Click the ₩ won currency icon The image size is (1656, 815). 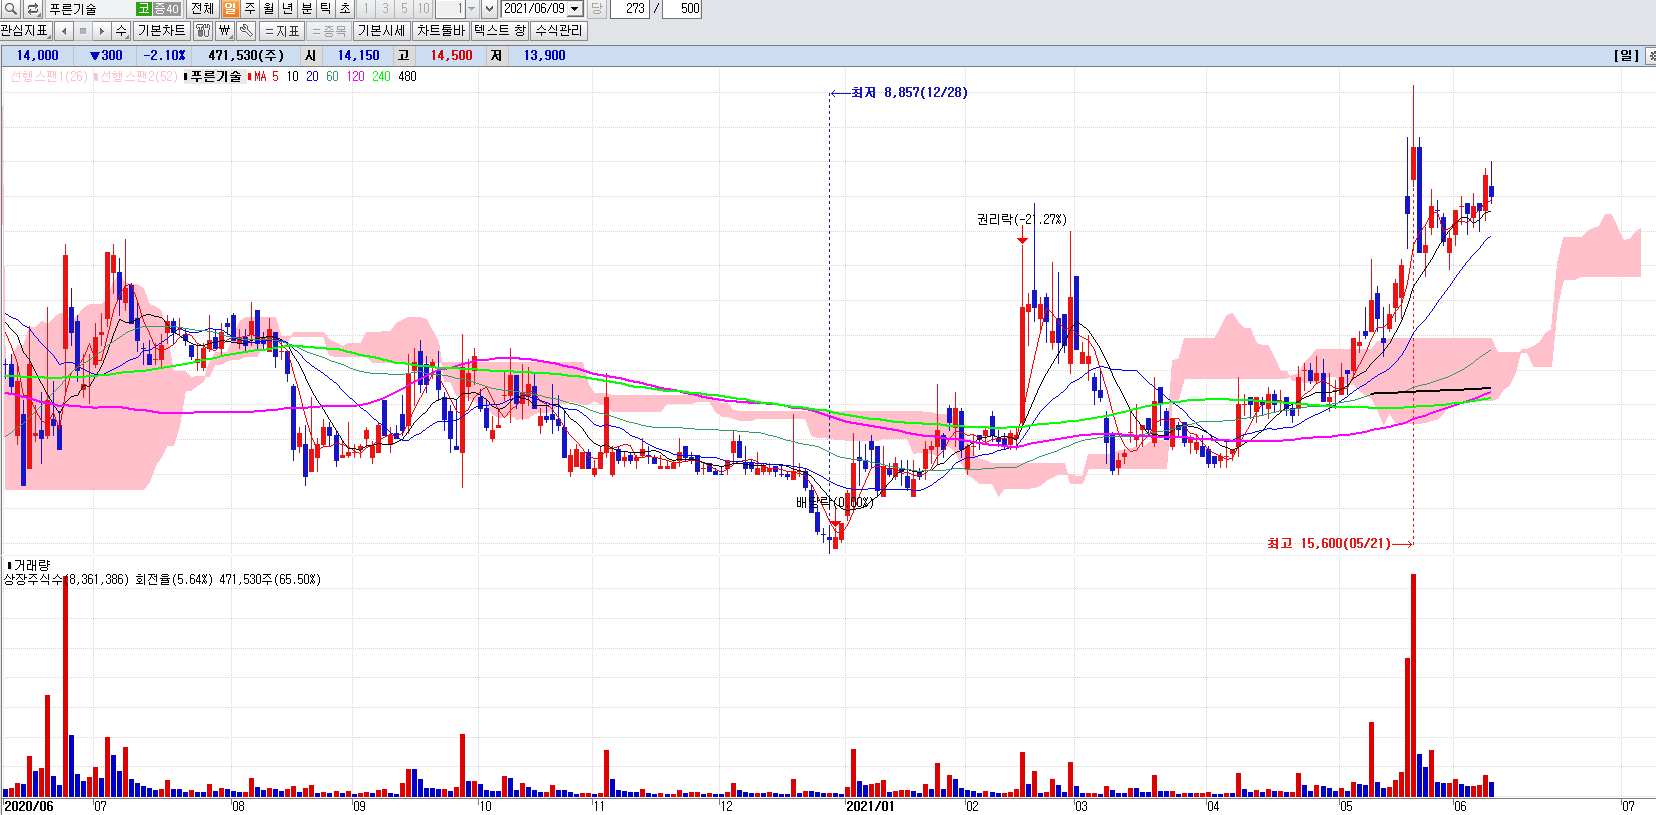225,31
